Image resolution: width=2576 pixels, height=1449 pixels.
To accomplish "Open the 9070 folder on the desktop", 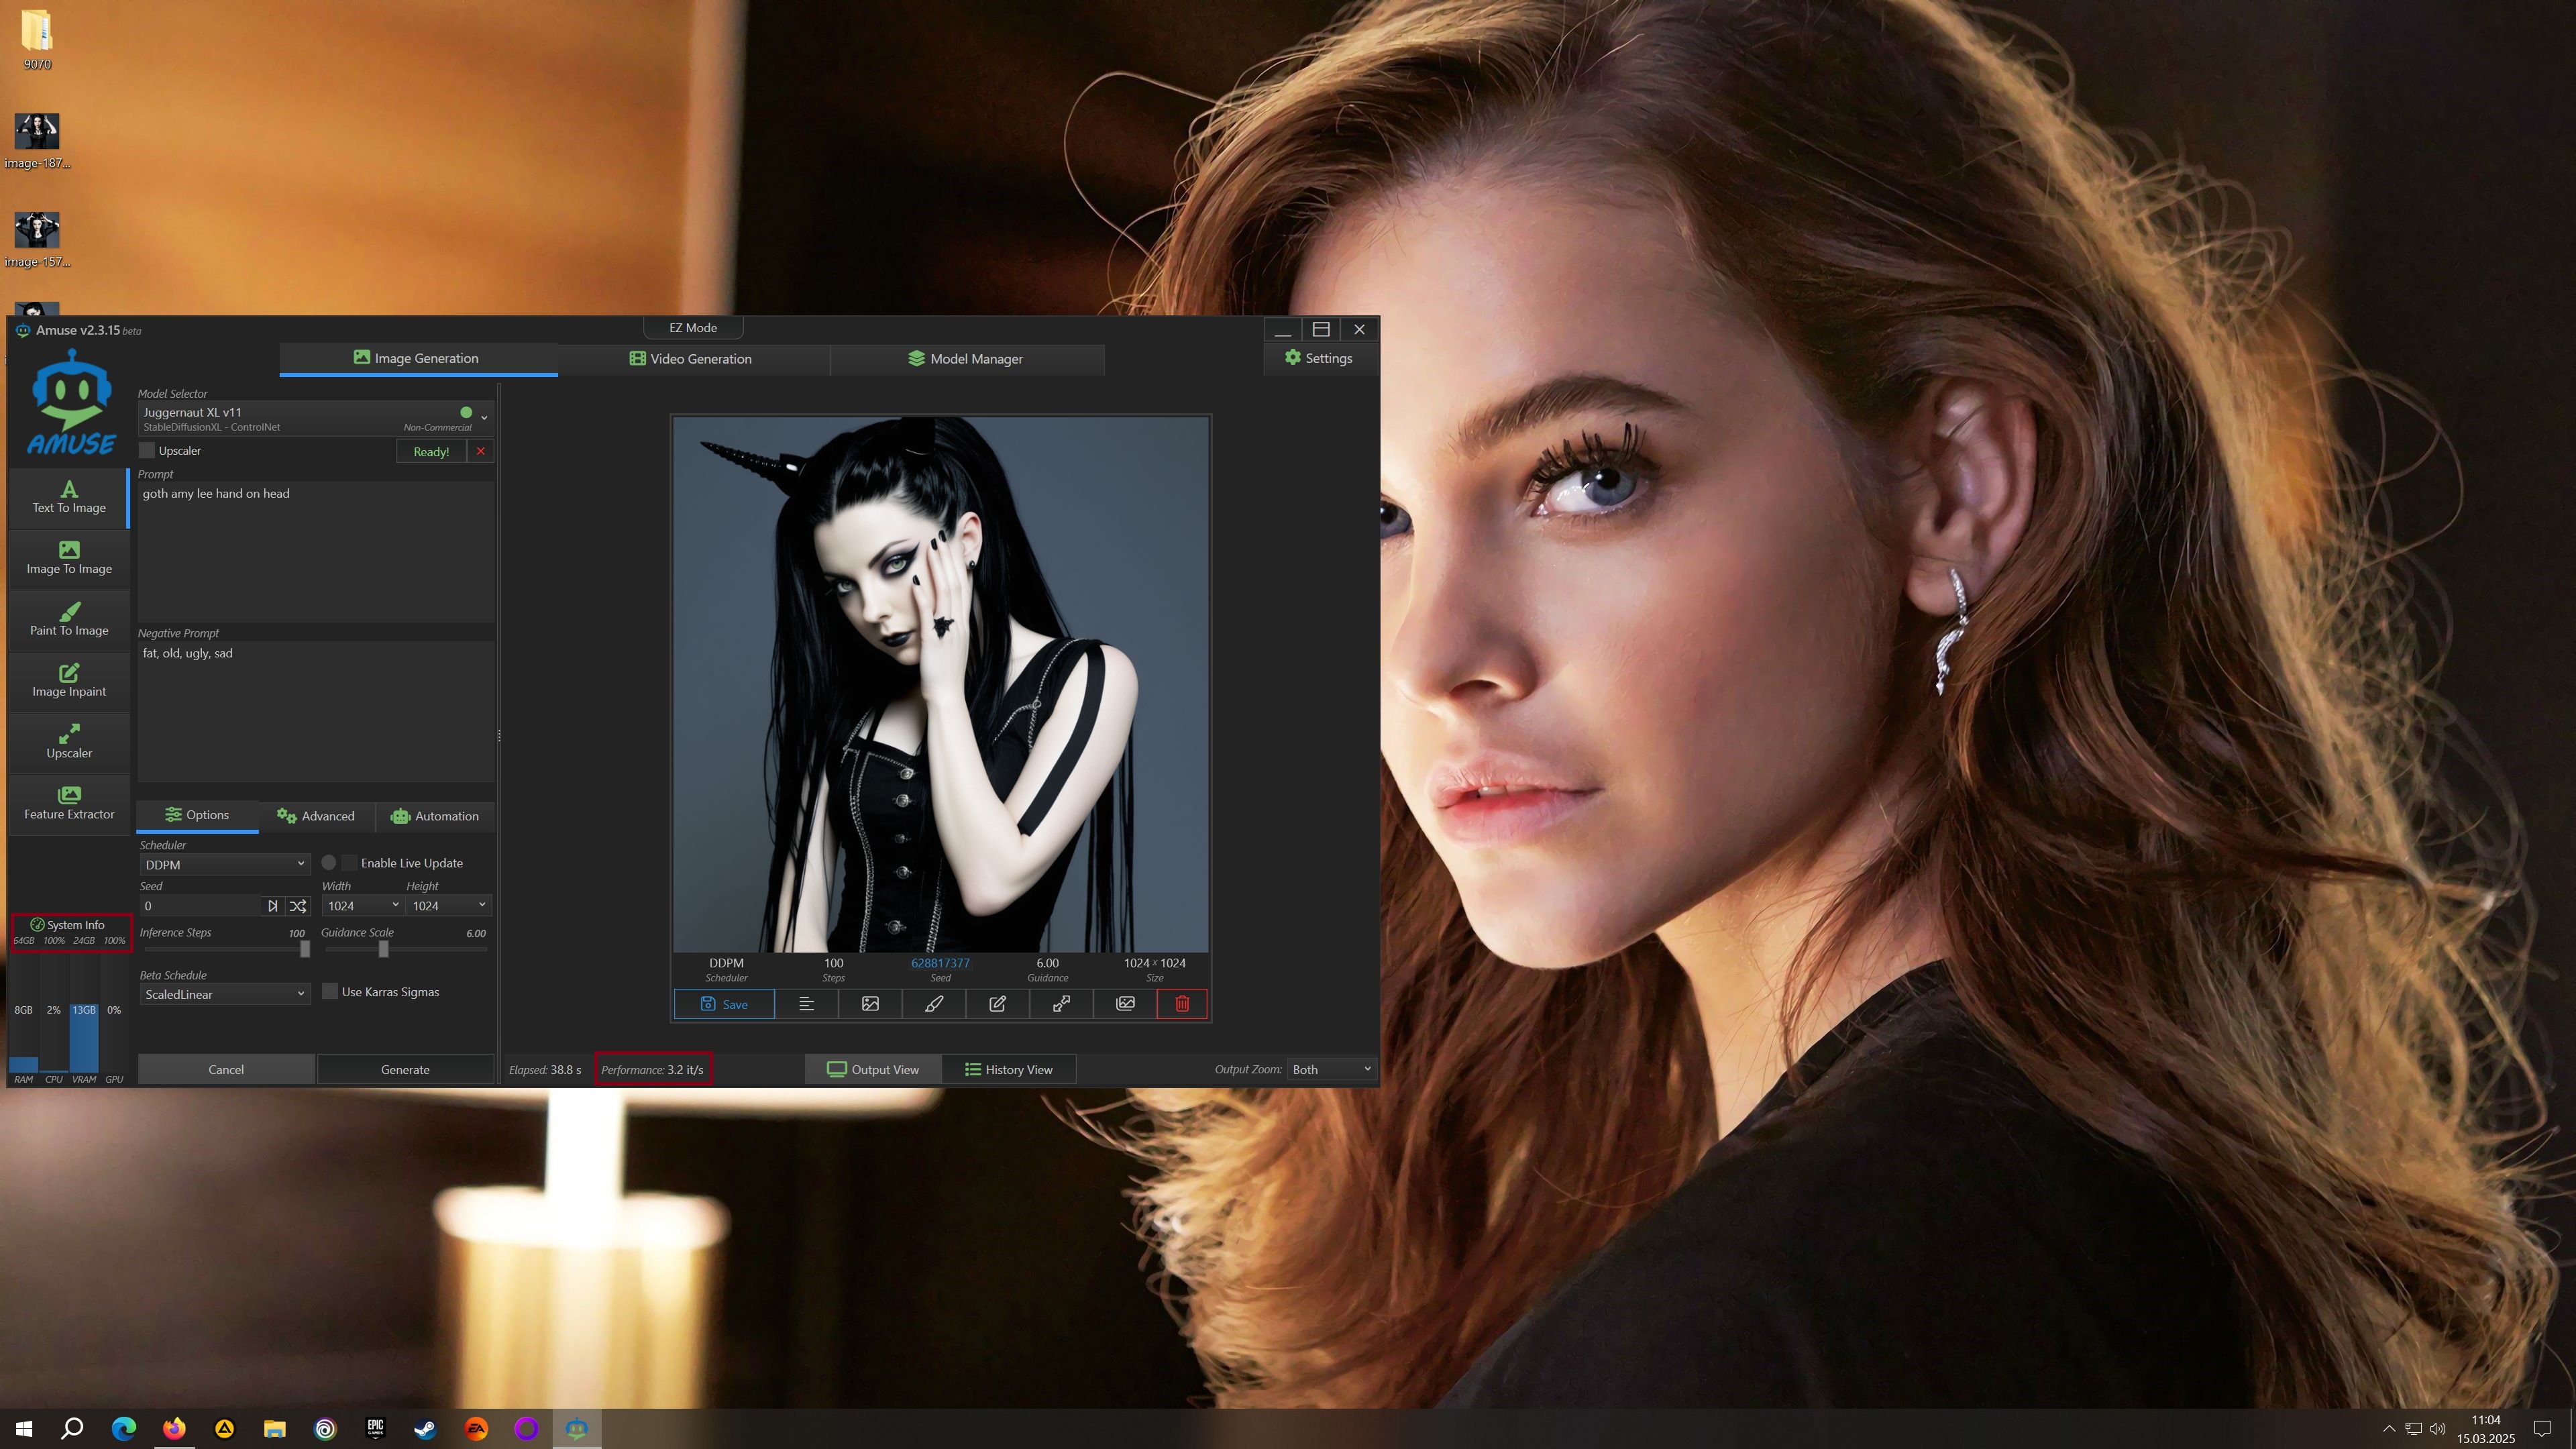I will [37, 40].
